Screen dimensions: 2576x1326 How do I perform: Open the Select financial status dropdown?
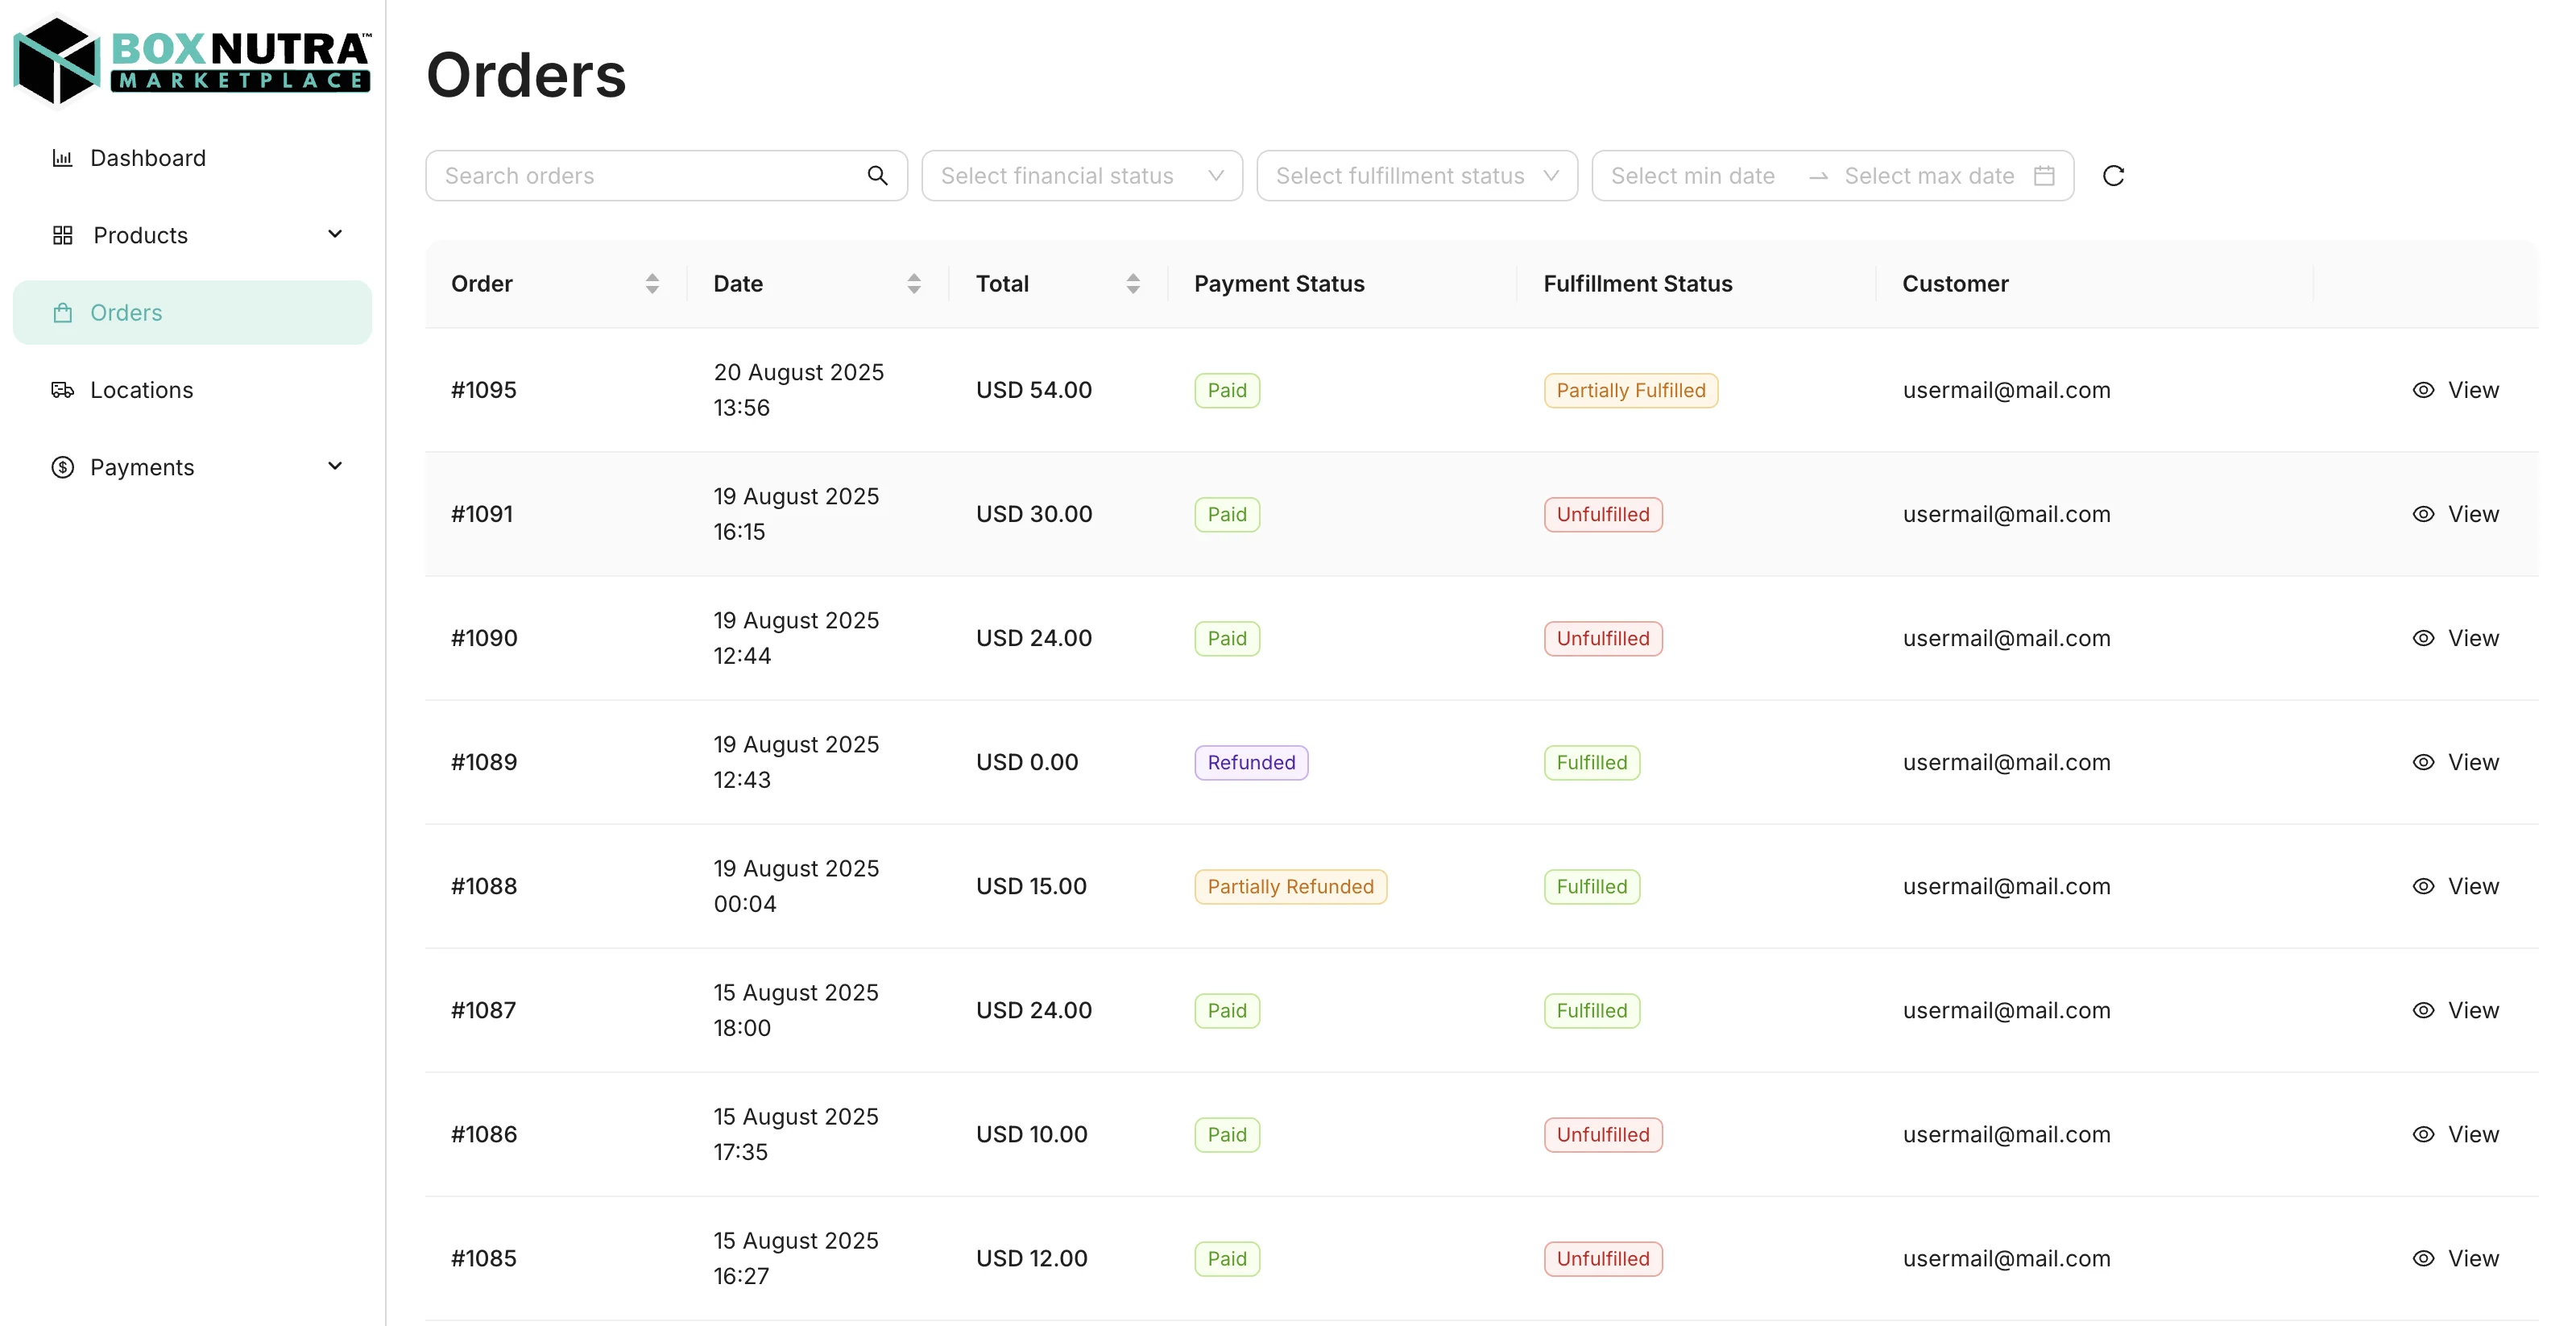pos(1082,175)
